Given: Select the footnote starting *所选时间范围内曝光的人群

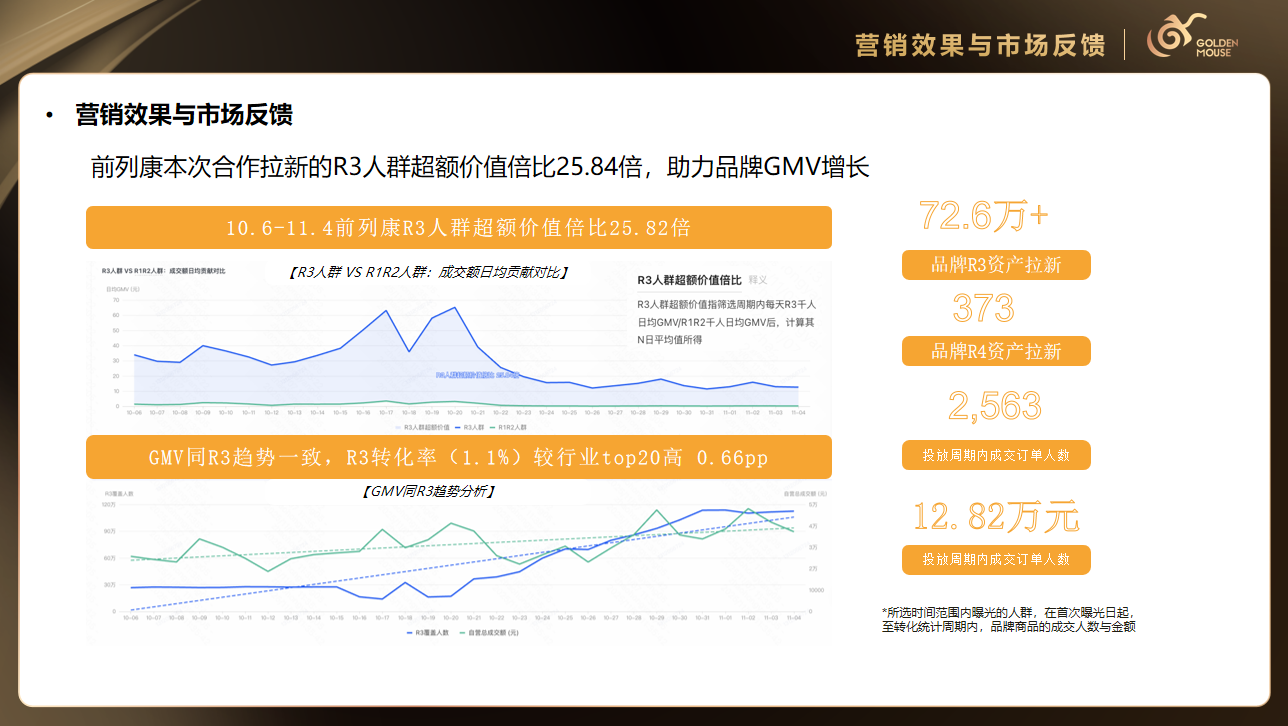Looking at the screenshot, I should (x=1008, y=619).
